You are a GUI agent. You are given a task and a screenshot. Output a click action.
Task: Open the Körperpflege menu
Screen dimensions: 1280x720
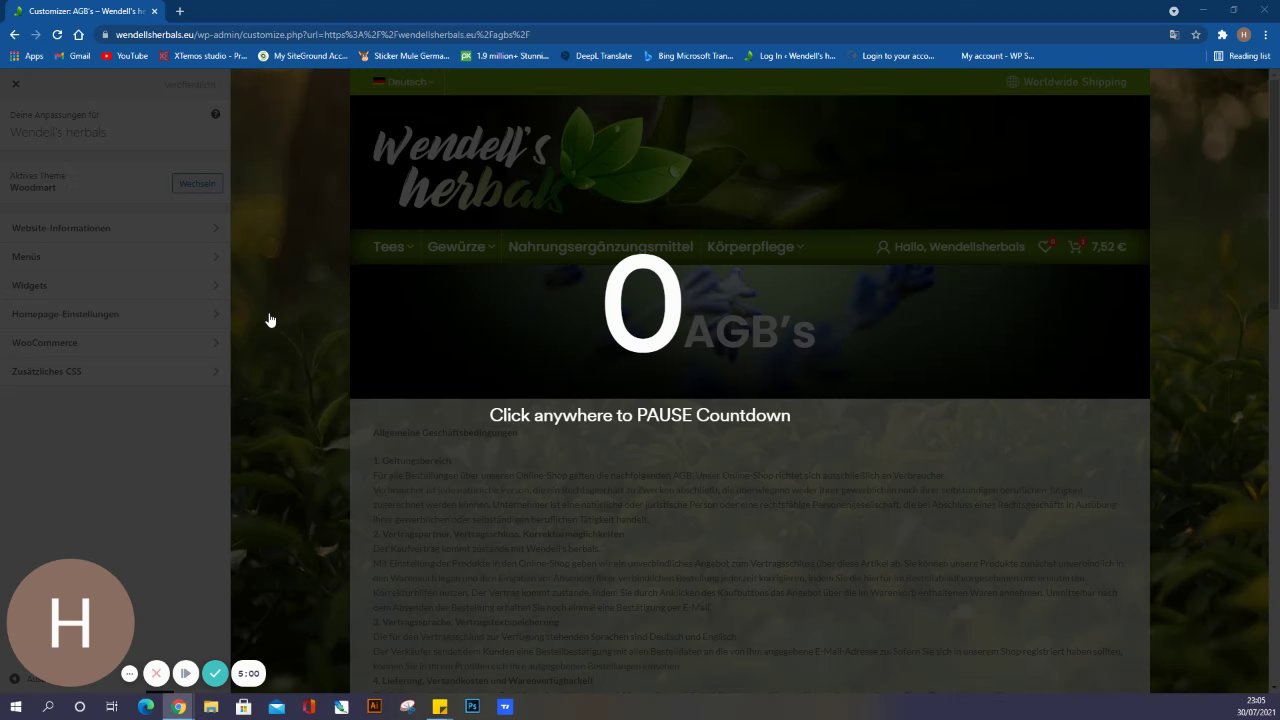point(755,247)
